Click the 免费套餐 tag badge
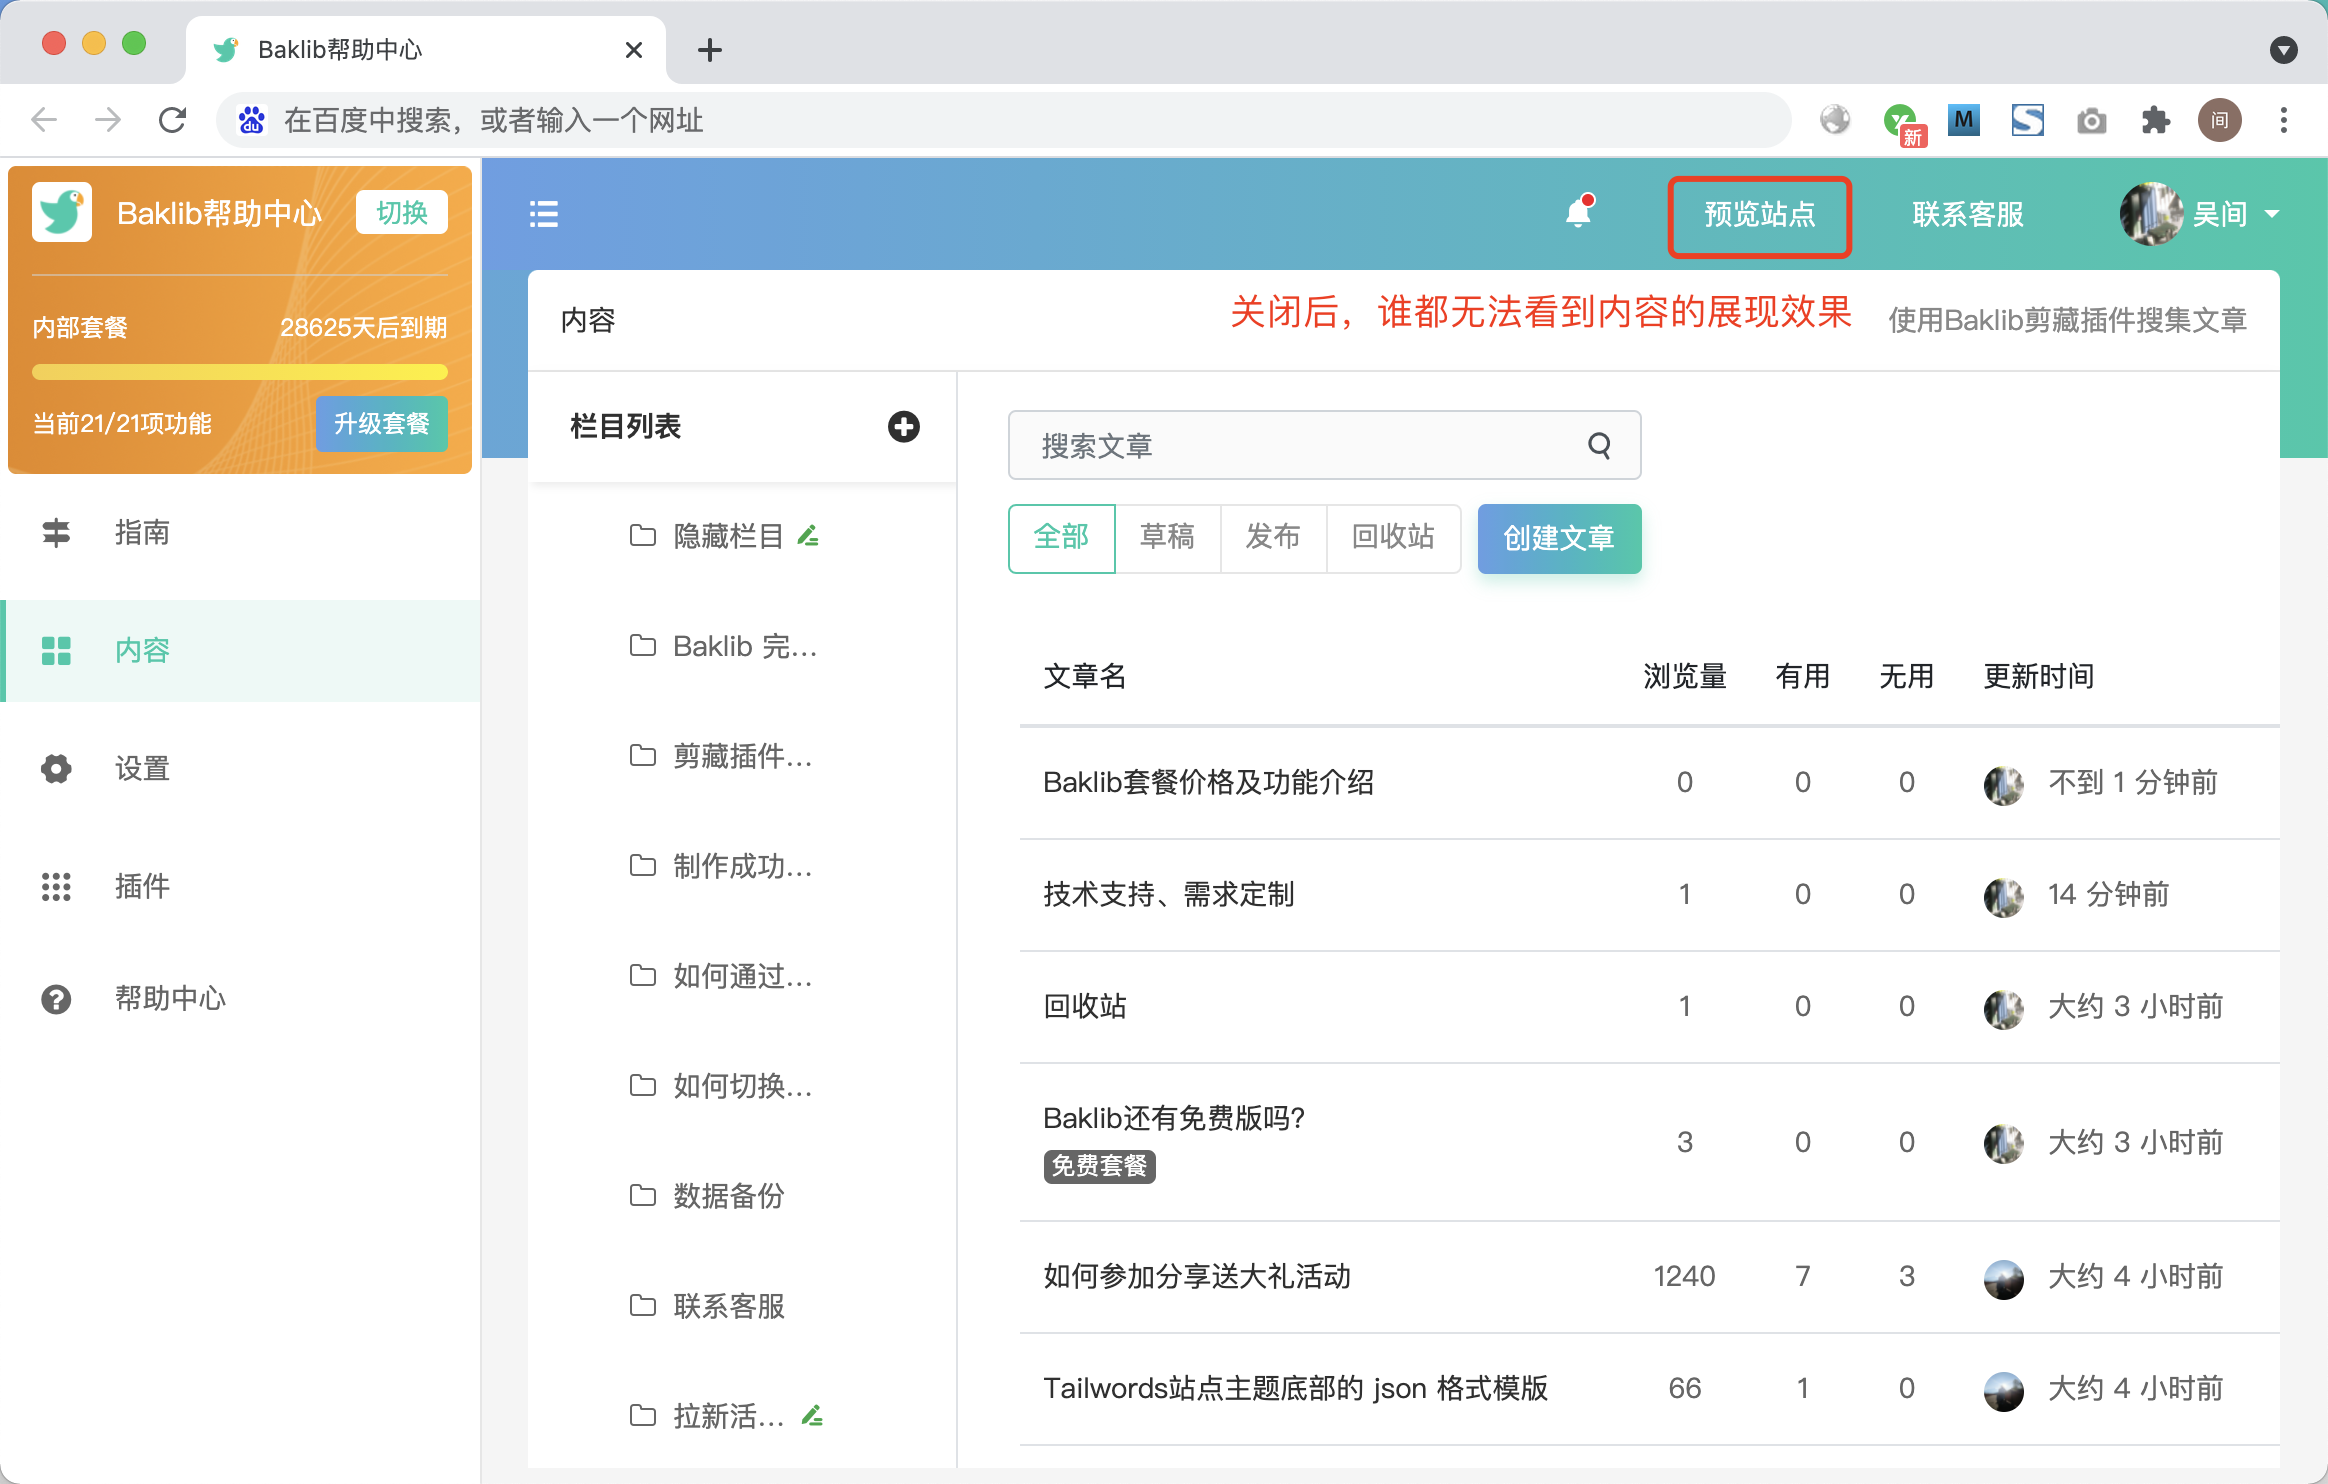 pos(1100,1167)
